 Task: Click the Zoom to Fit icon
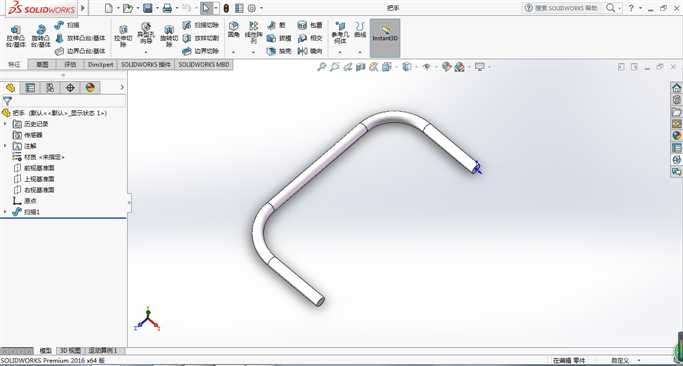[x=321, y=67]
